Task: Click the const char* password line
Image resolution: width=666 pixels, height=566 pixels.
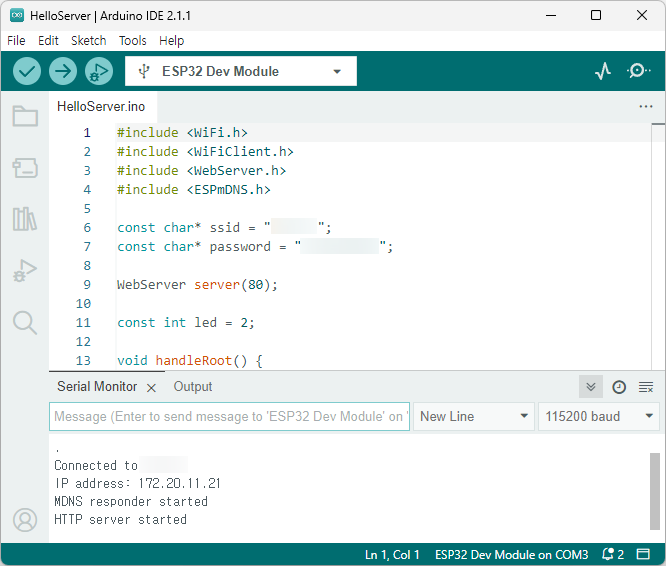Action: [x=255, y=247]
